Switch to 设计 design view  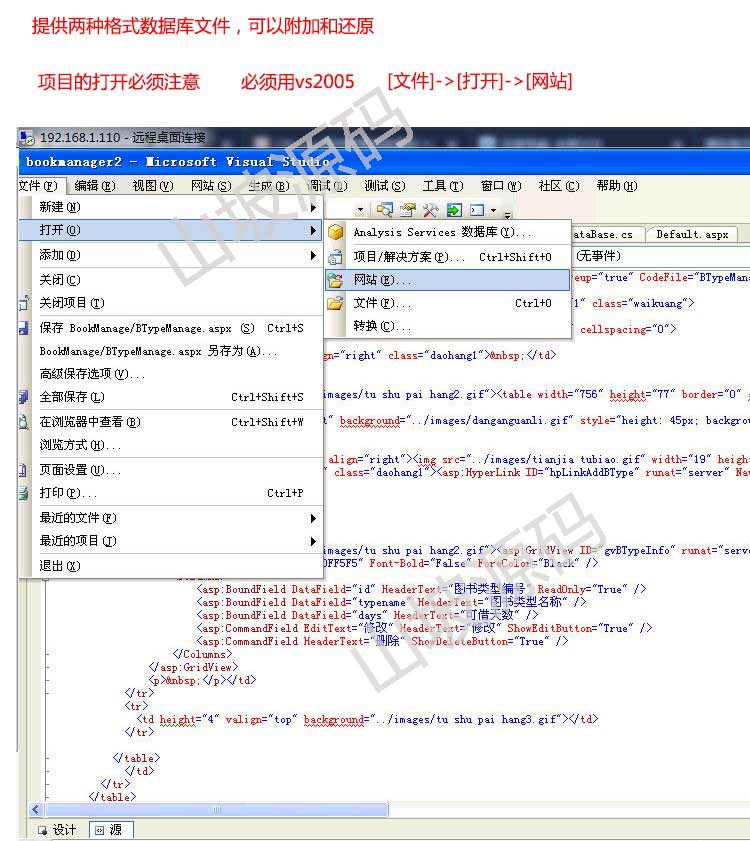click(x=57, y=830)
